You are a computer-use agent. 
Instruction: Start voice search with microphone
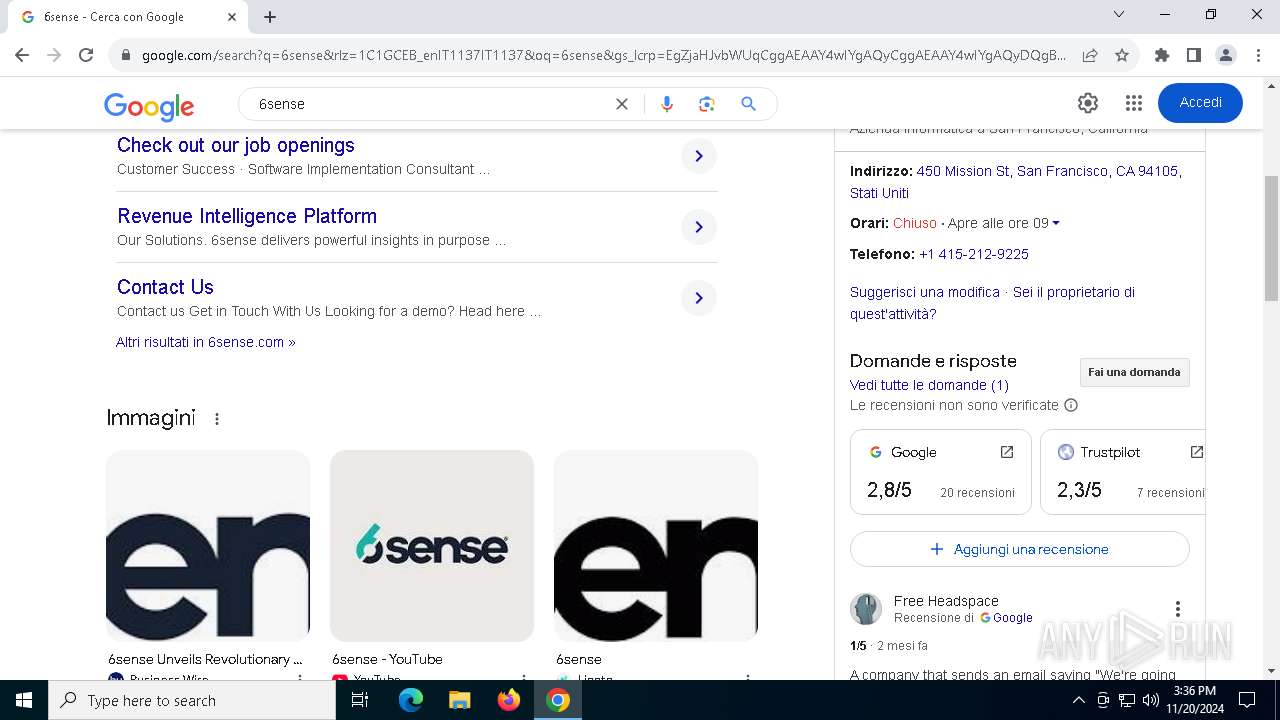667,104
